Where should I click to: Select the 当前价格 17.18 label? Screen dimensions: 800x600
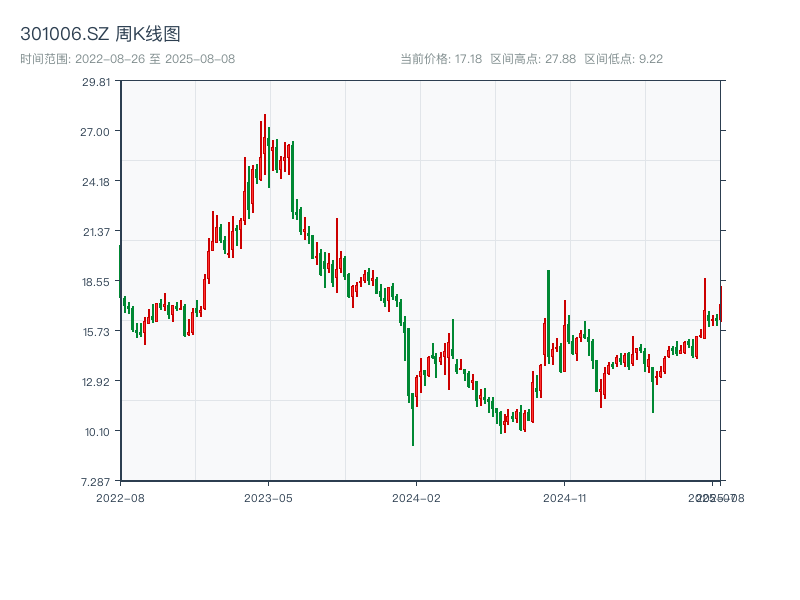pos(441,59)
